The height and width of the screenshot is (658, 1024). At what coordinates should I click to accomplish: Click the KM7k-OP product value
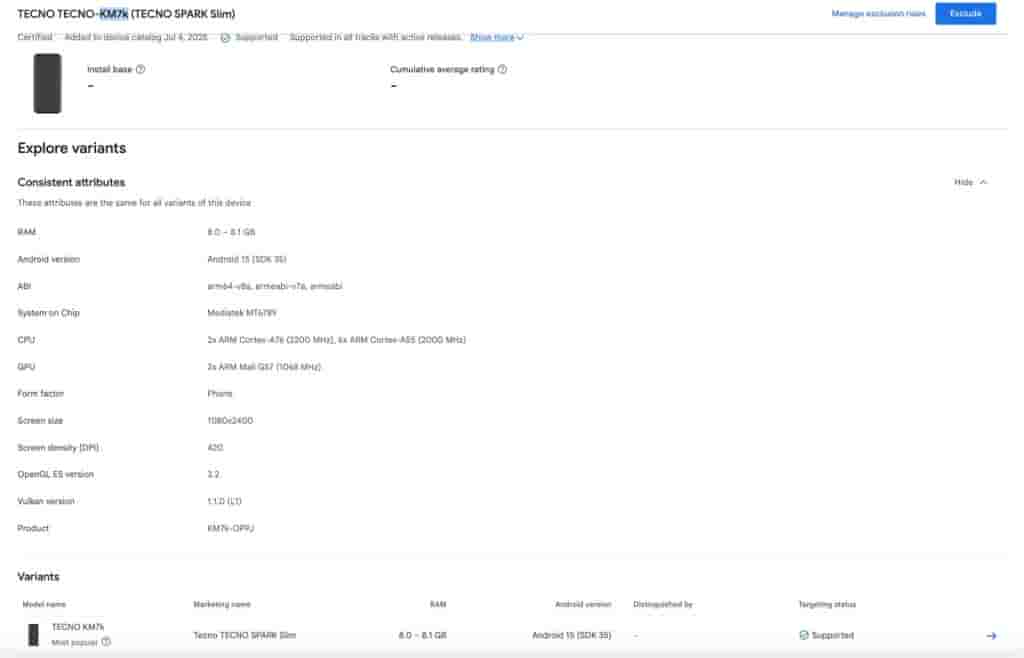(231, 529)
